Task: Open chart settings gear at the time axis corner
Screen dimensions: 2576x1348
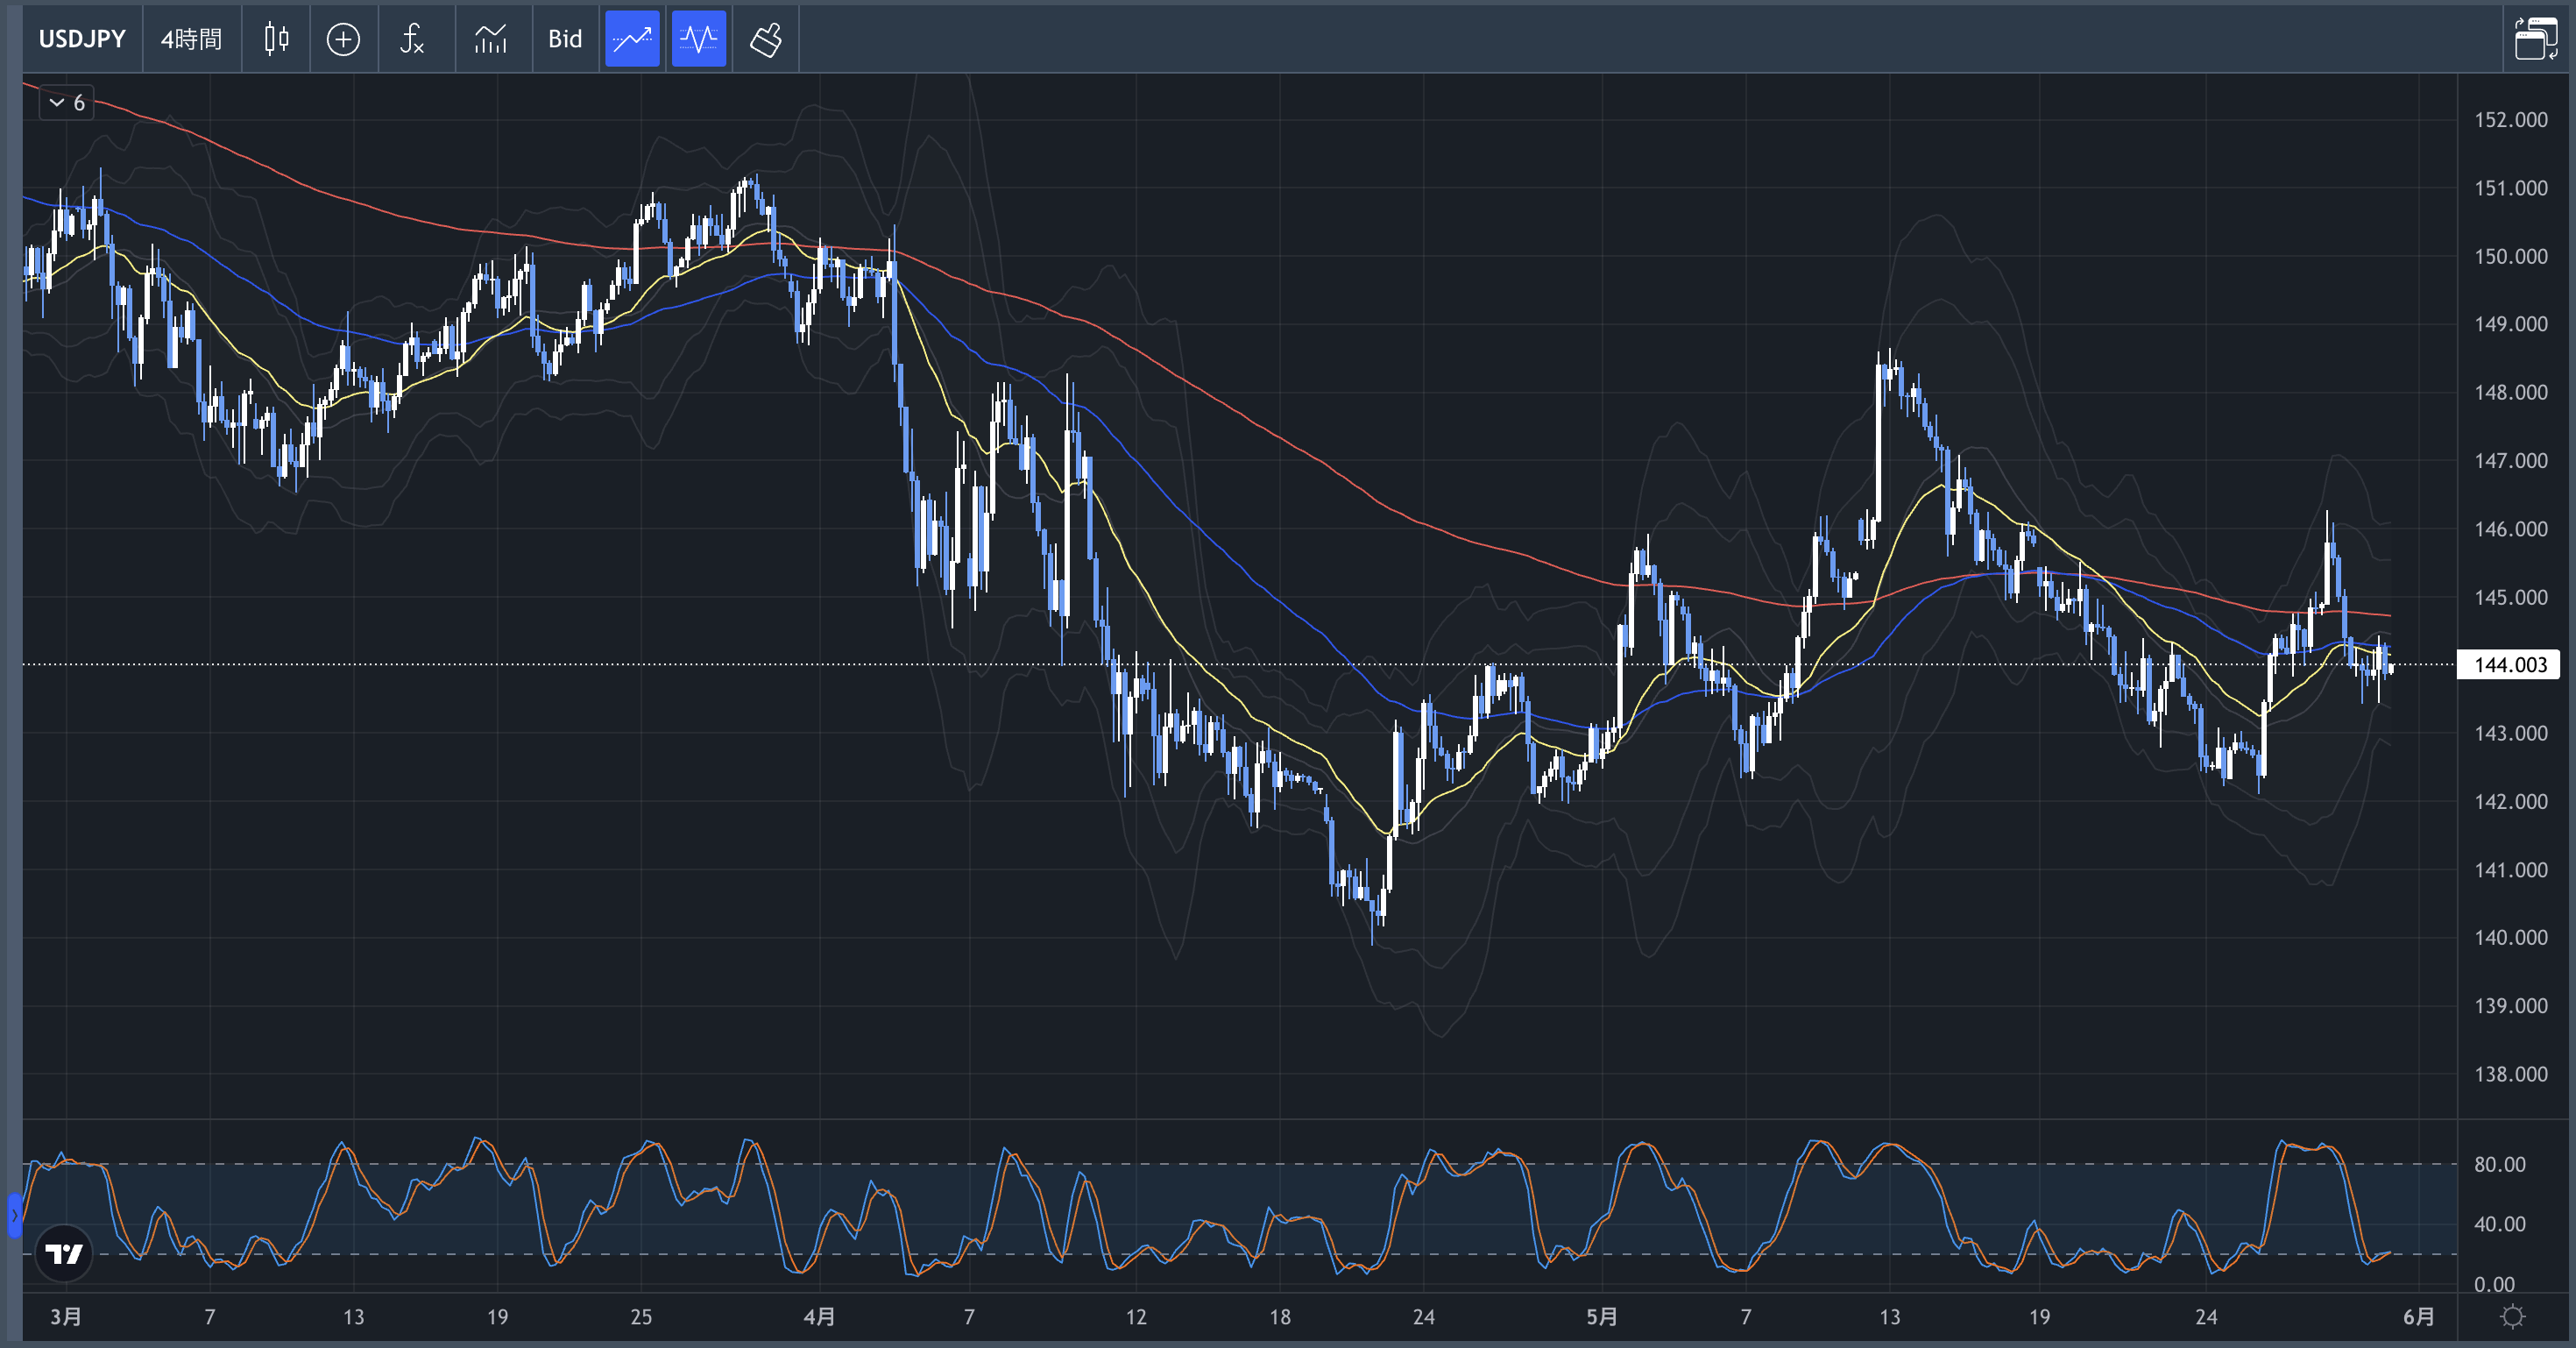Action: [2513, 1316]
